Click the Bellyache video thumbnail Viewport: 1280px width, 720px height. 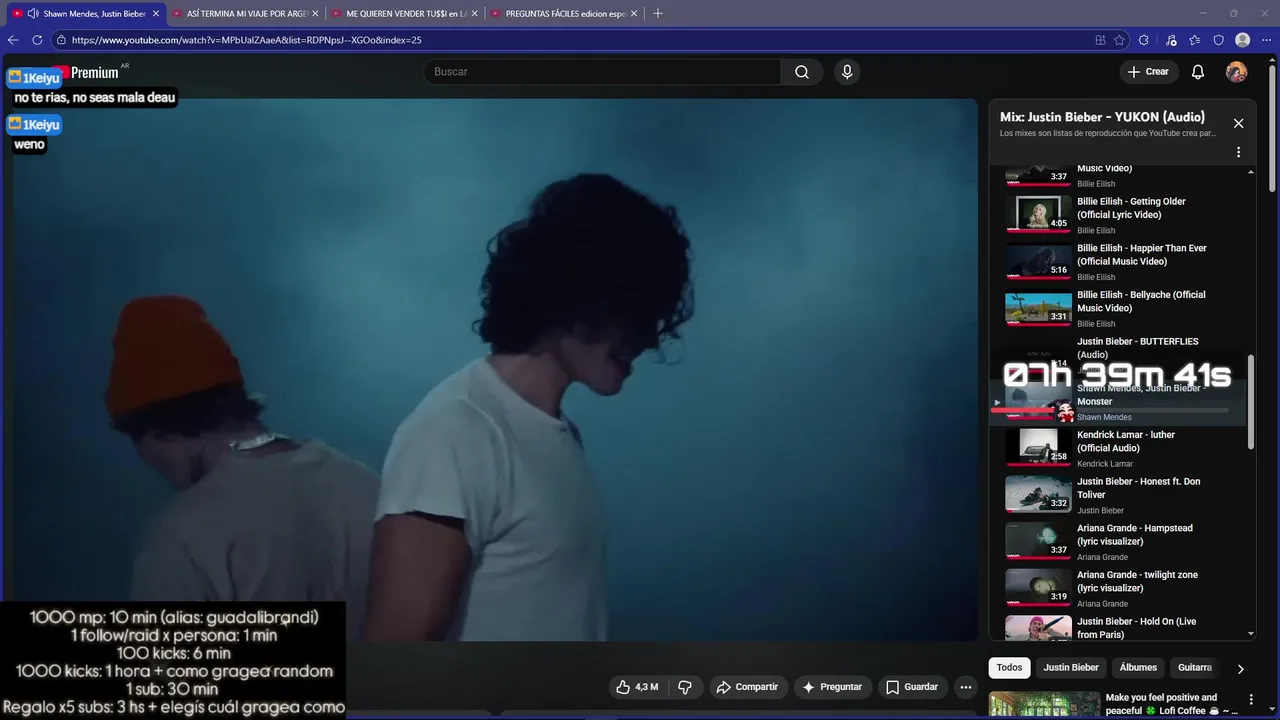[1038, 308]
